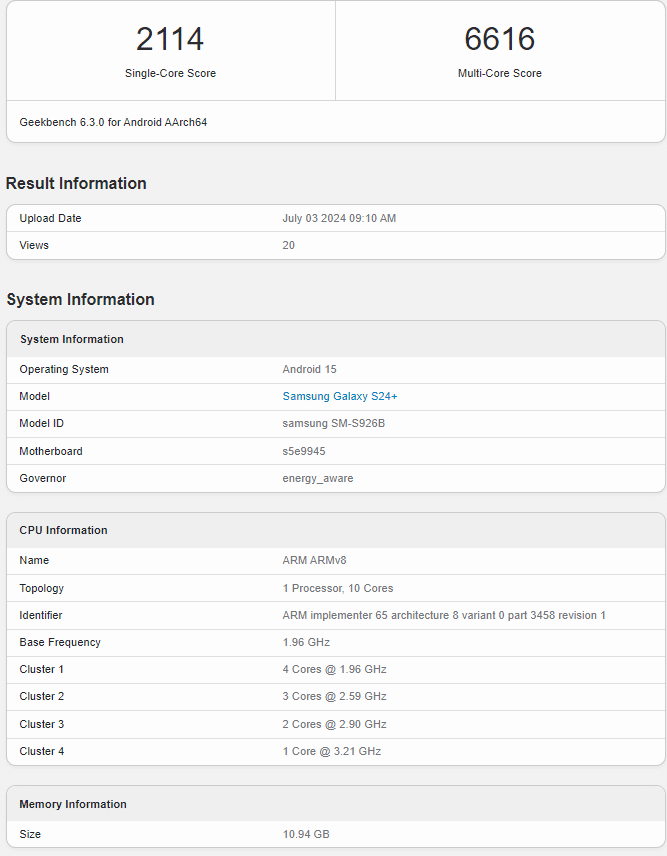Viewport: 667px width, 856px height.
Task: Select topology 1 Processor, 10 Cores
Action: (337, 588)
